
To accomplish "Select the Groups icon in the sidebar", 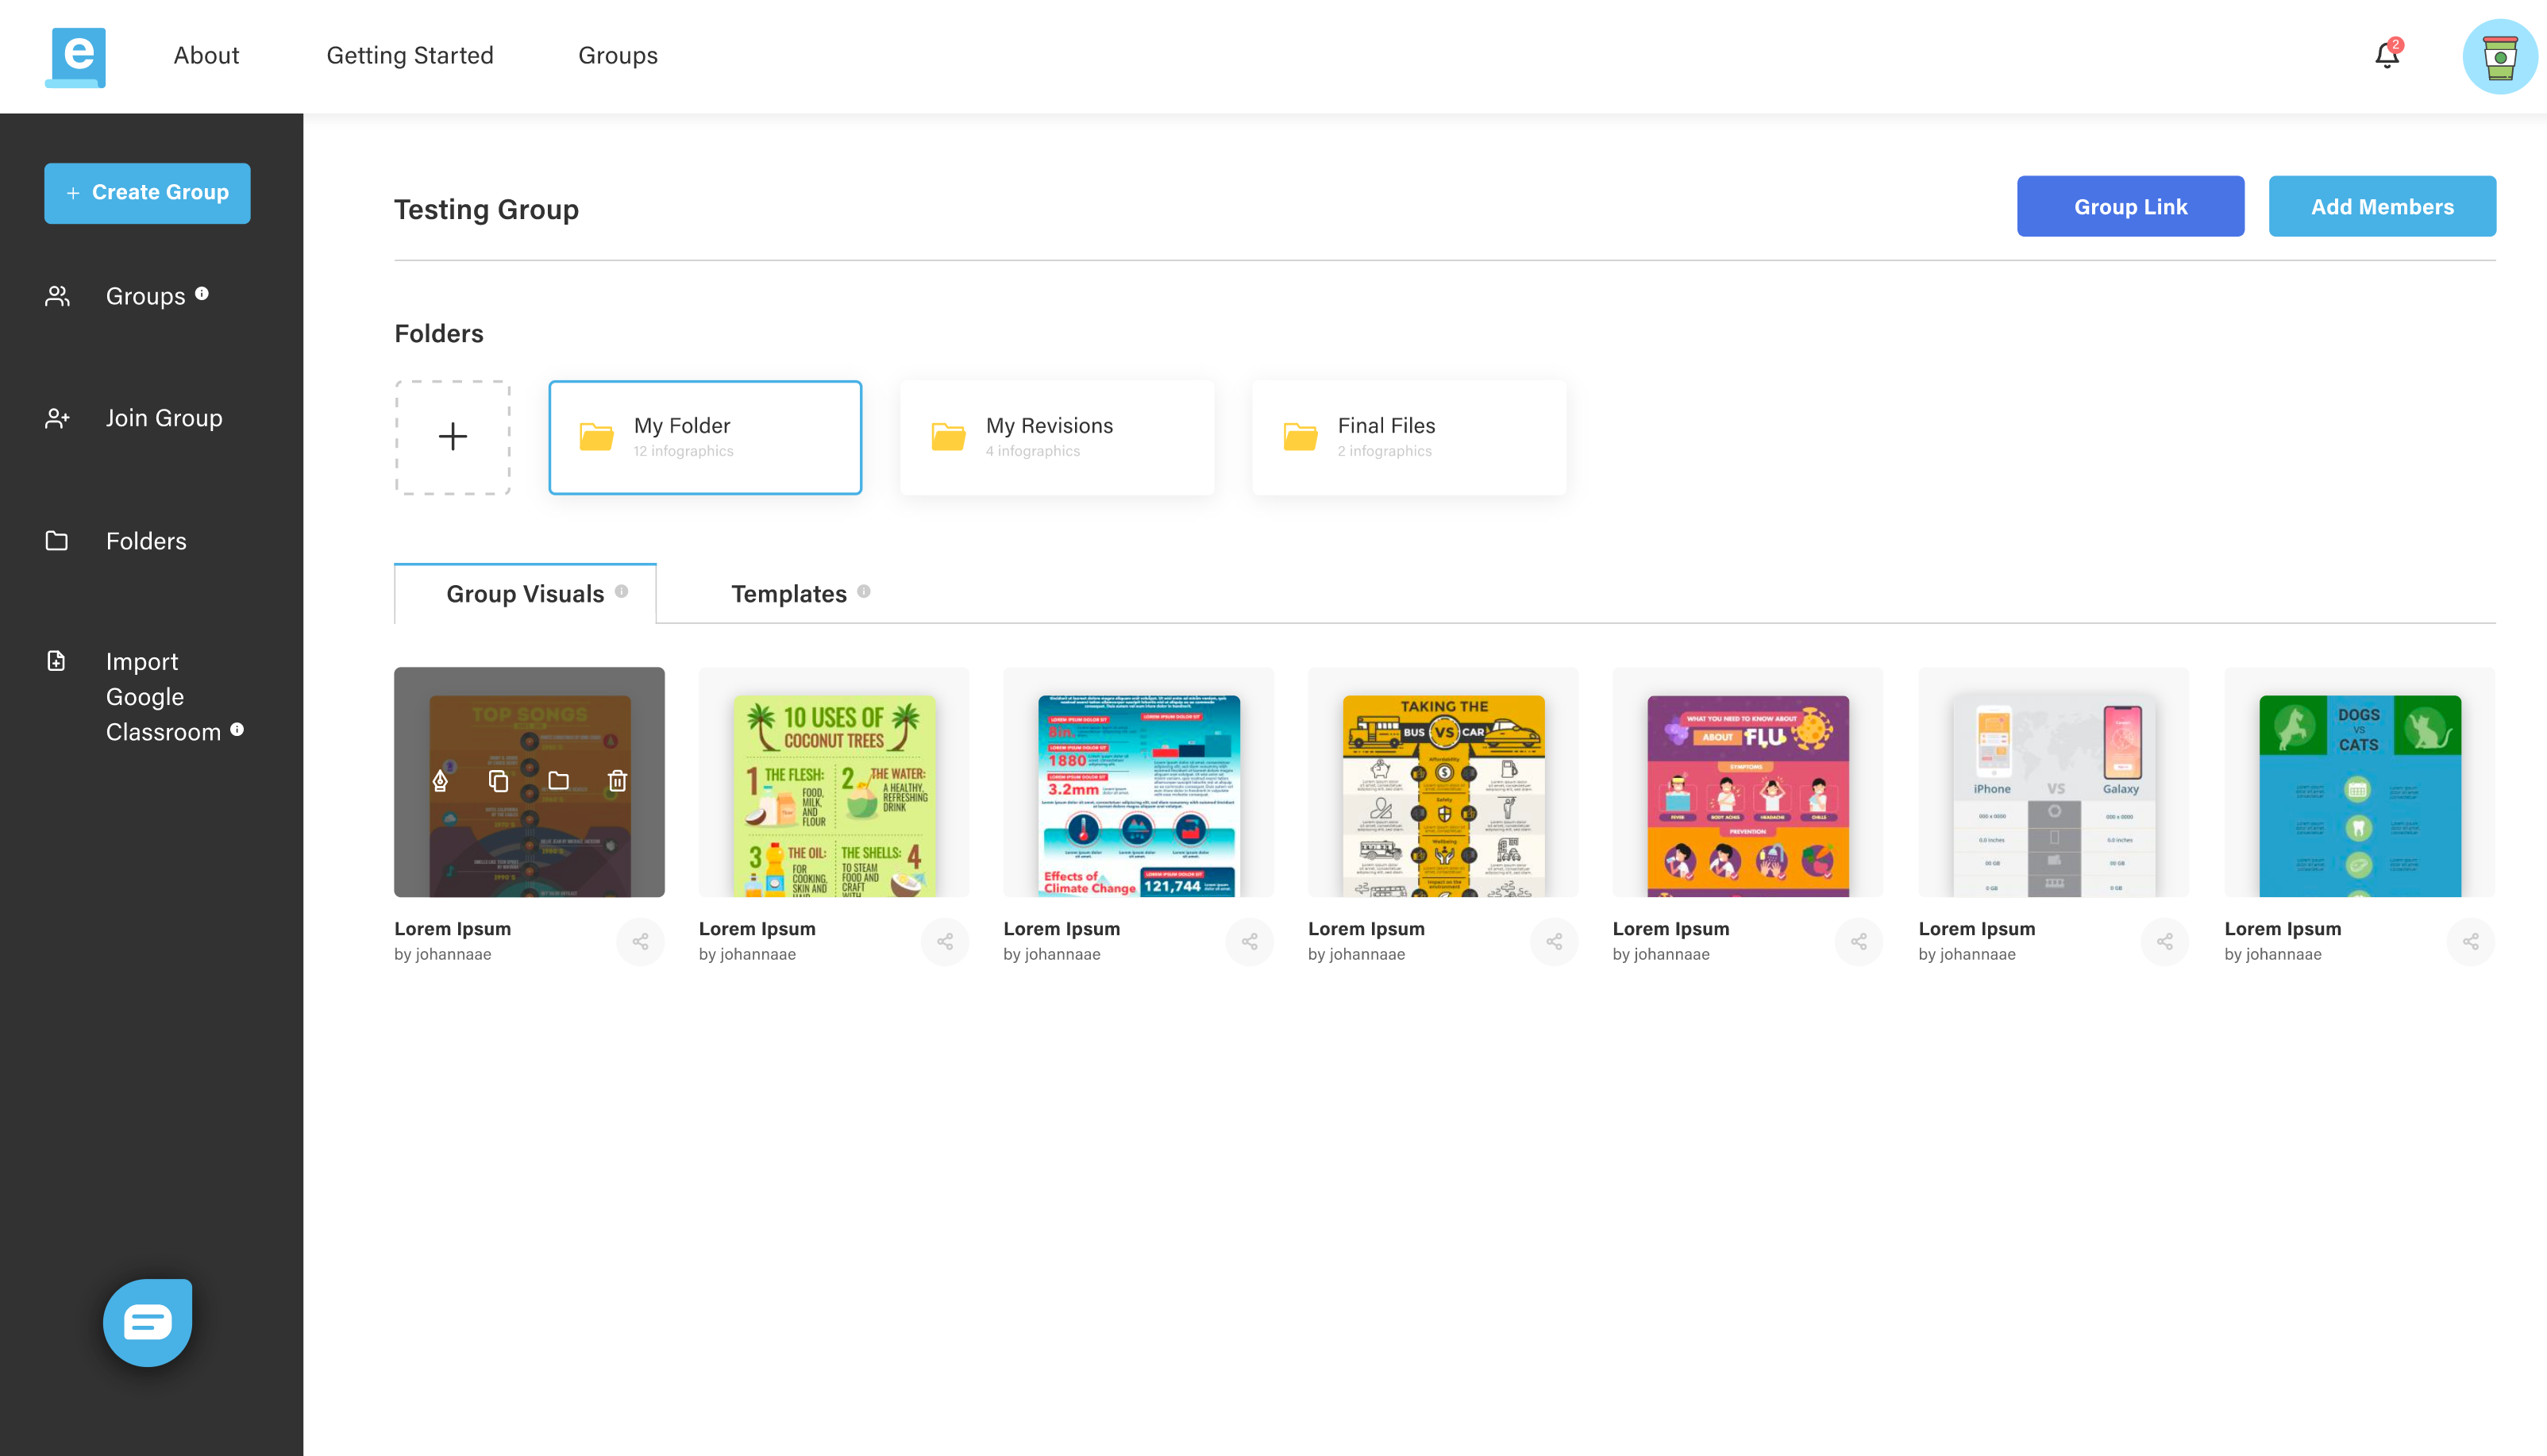I will [56, 296].
